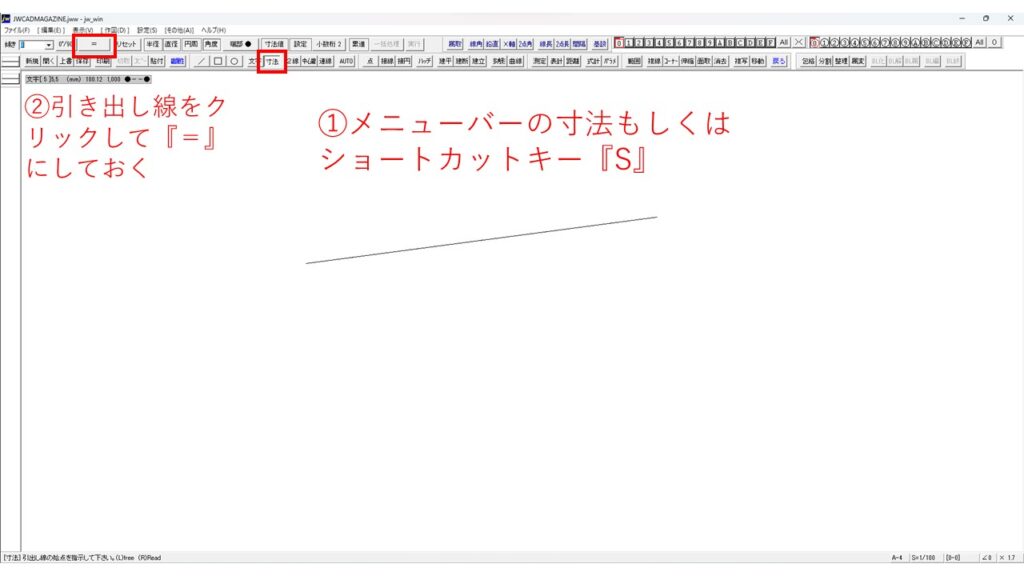1024x576 pixels.
Task: Select the line drawing tool icon
Action: click(x=203, y=61)
